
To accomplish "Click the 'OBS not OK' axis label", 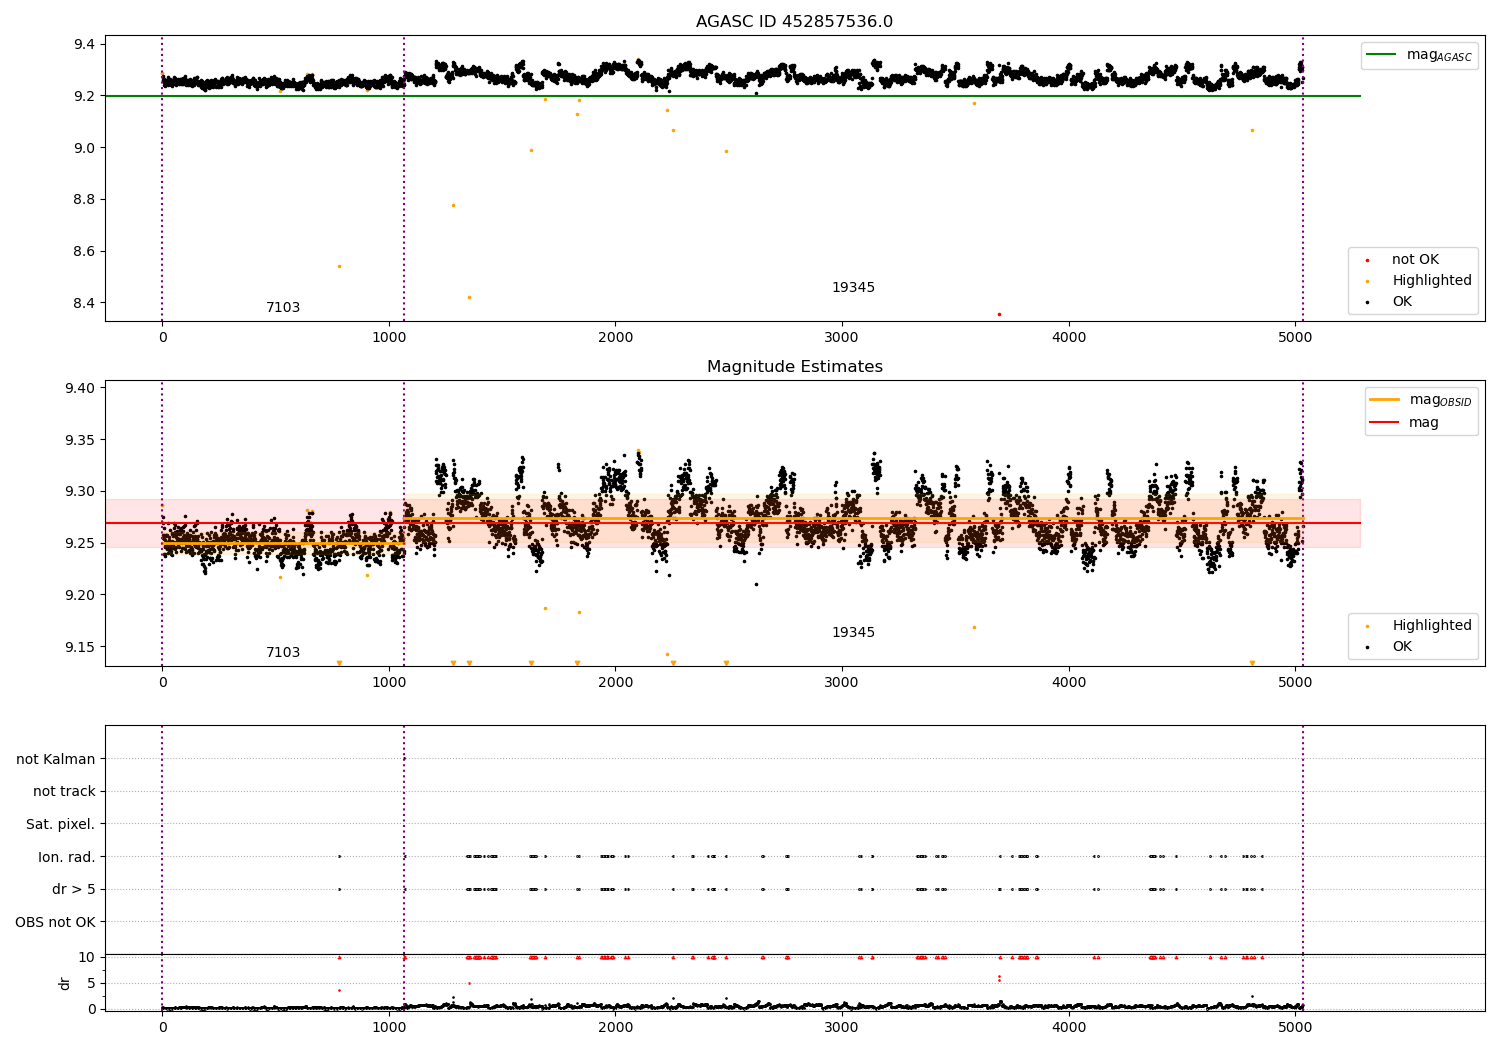I will click(56, 922).
